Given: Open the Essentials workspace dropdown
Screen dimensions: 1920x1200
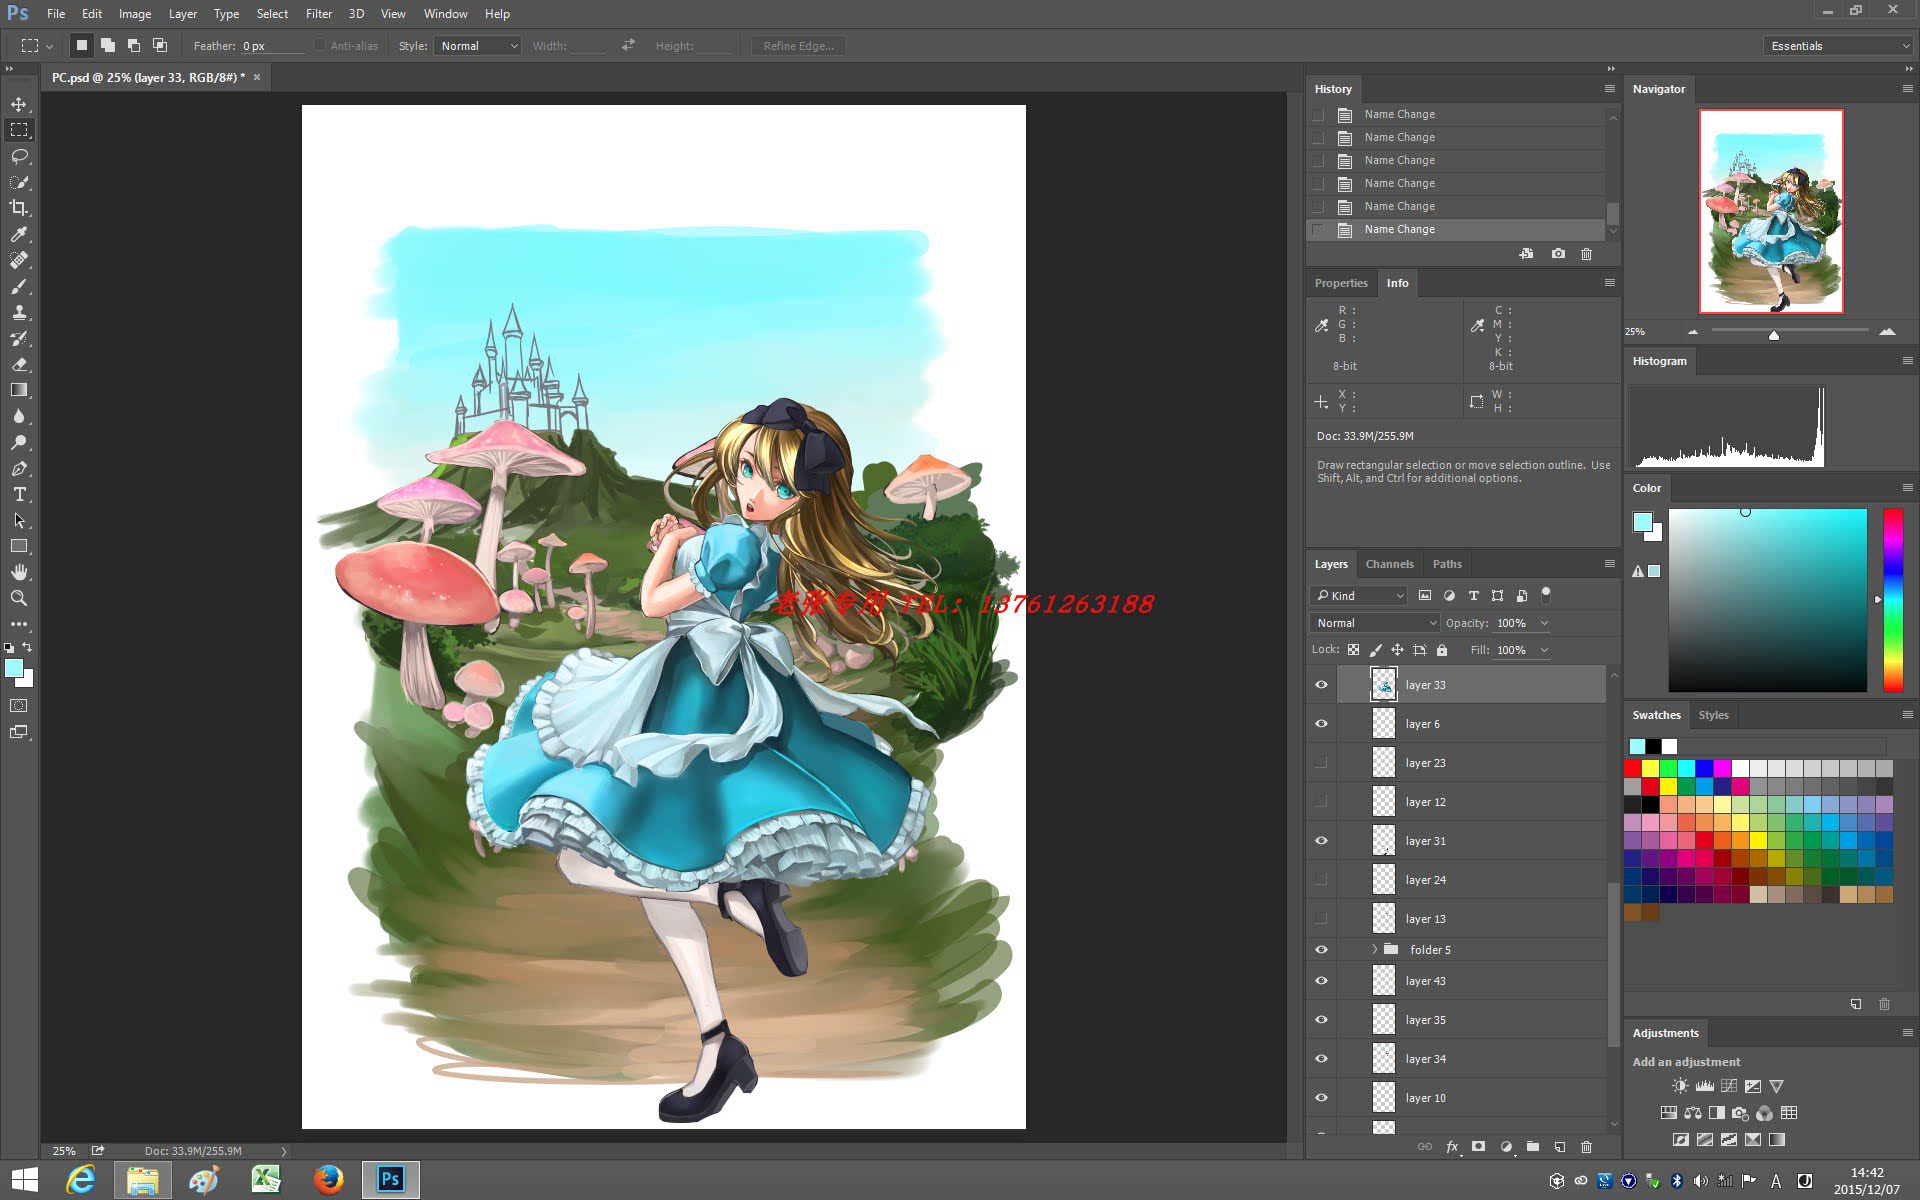Looking at the screenshot, I should [x=1838, y=46].
